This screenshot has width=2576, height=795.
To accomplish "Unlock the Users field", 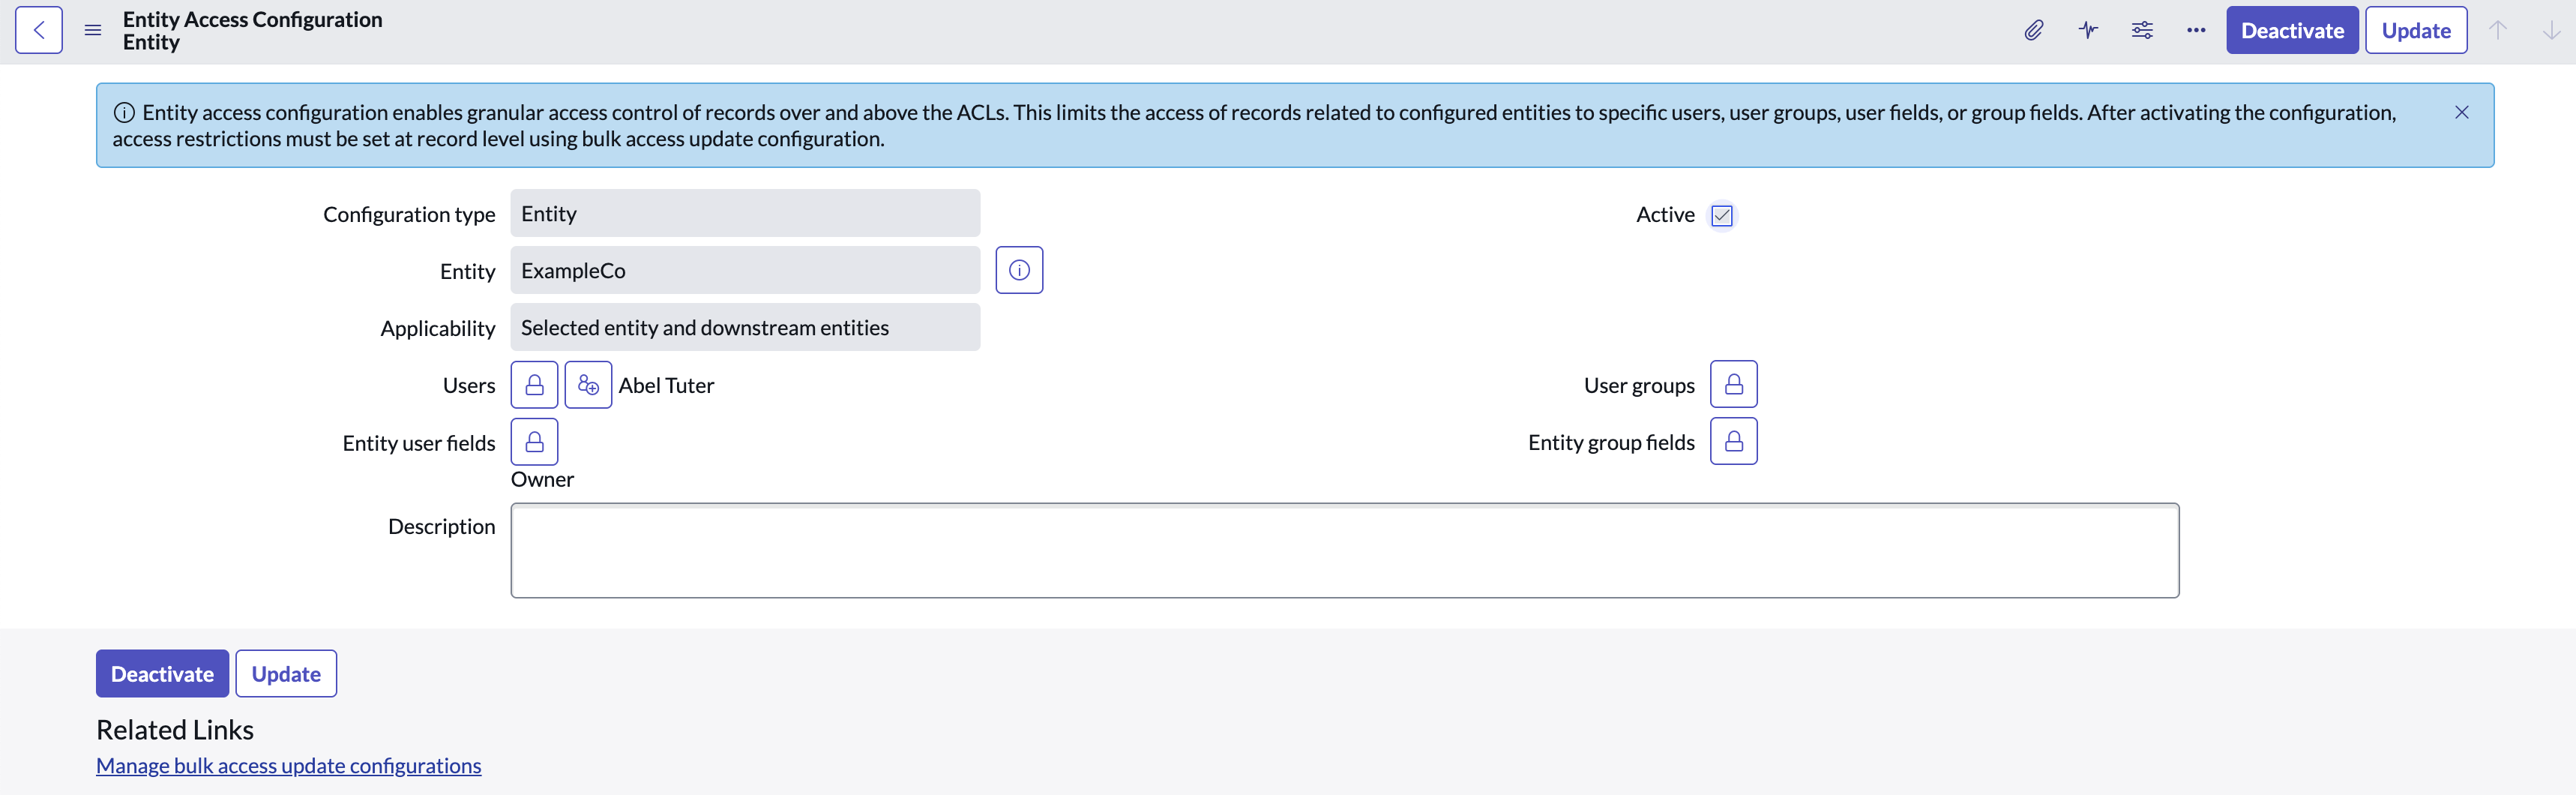I will (x=534, y=385).
